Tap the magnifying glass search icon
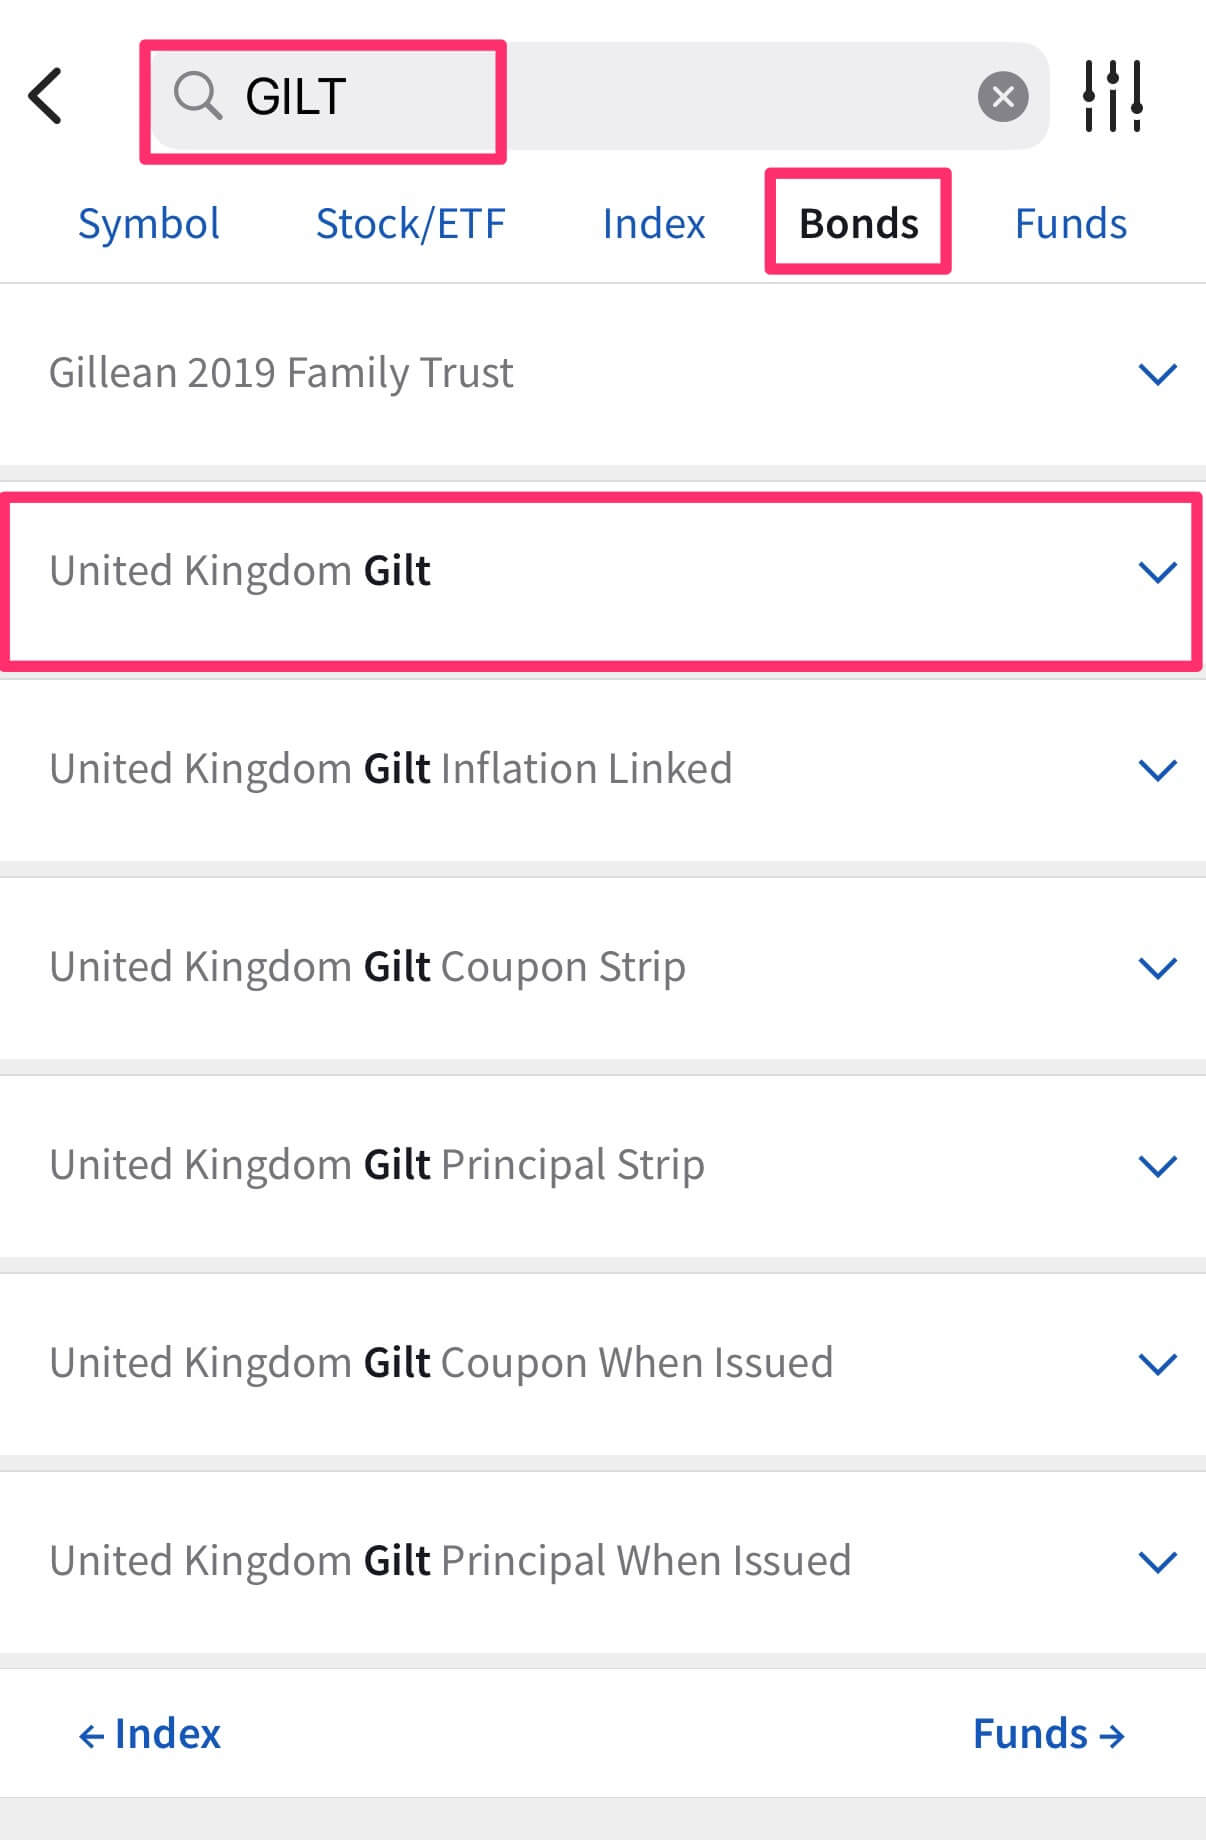1206x1840 pixels. tap(197, 97)
